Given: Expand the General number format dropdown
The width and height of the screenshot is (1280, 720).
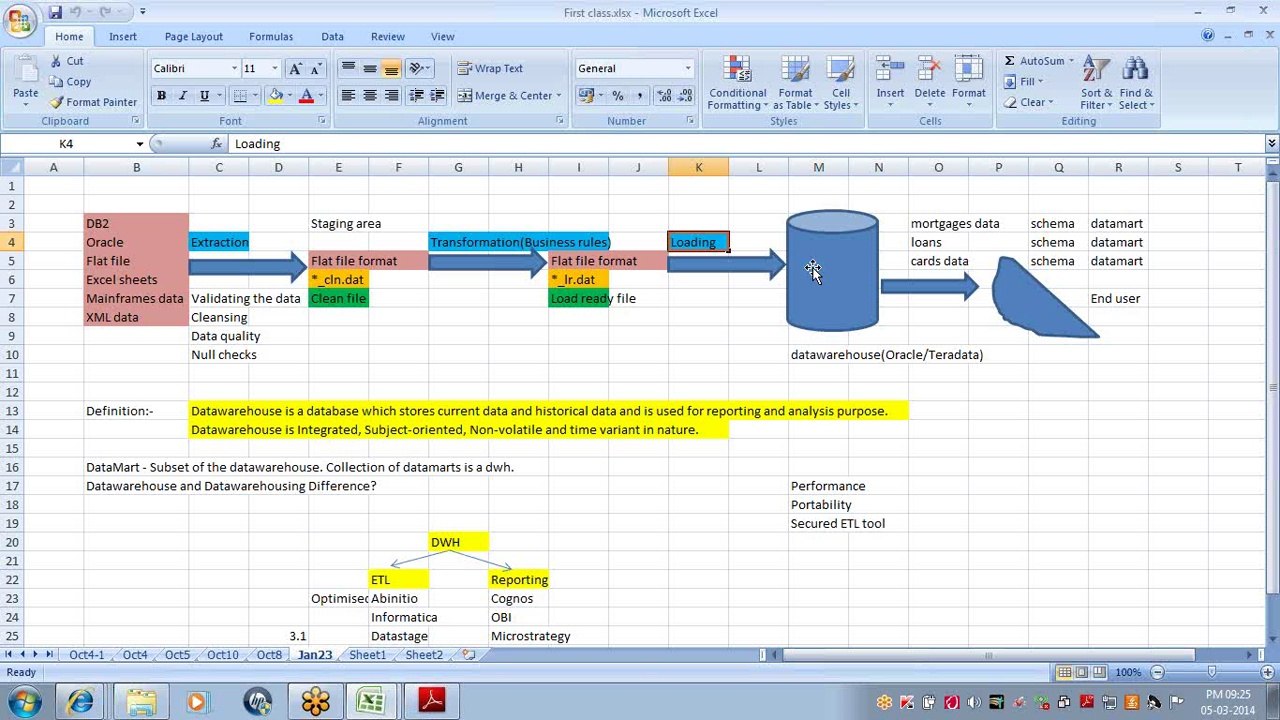Looking at the screenshot, I should (687, 69).
